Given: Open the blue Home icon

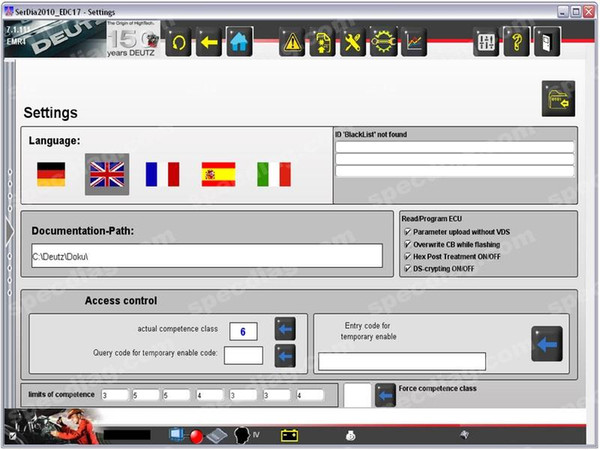Looking at the screenshot, I should point(239,42).
